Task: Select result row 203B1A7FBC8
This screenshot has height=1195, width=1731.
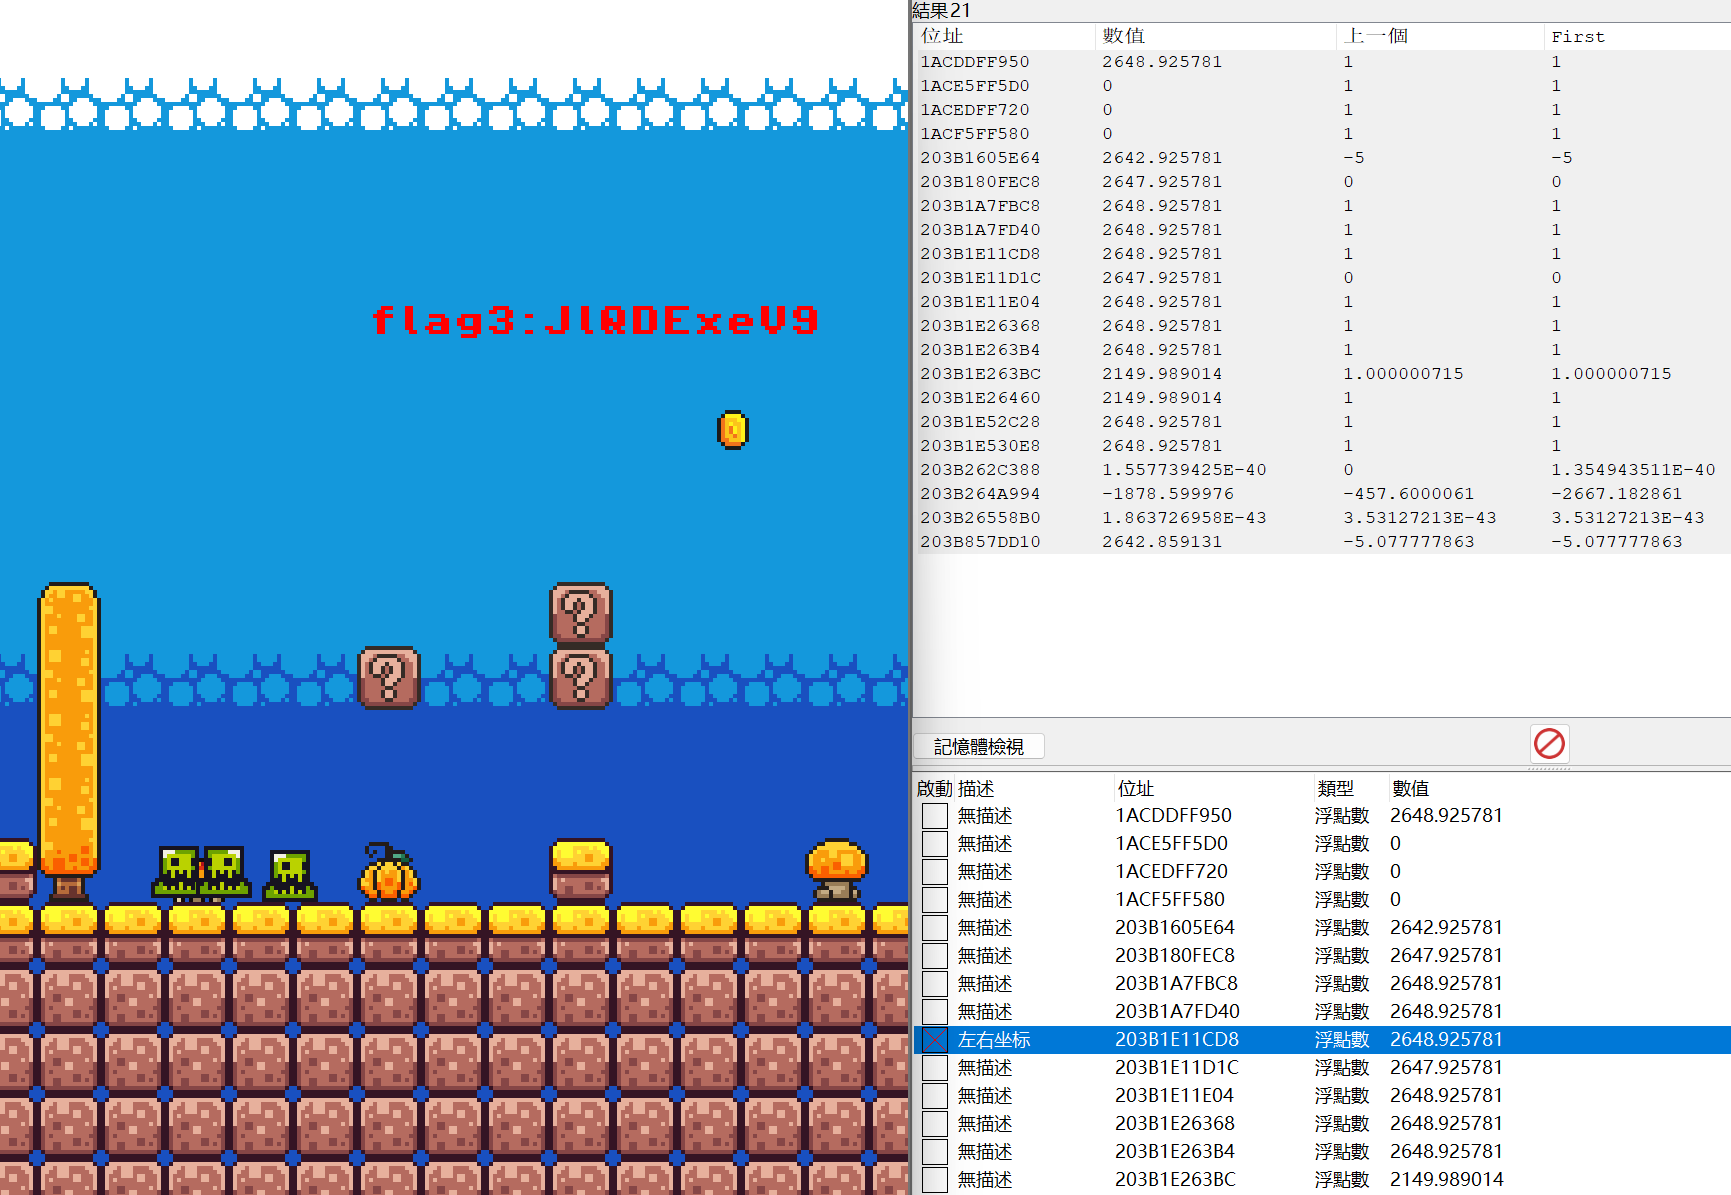Action: tap(1322, 206)
